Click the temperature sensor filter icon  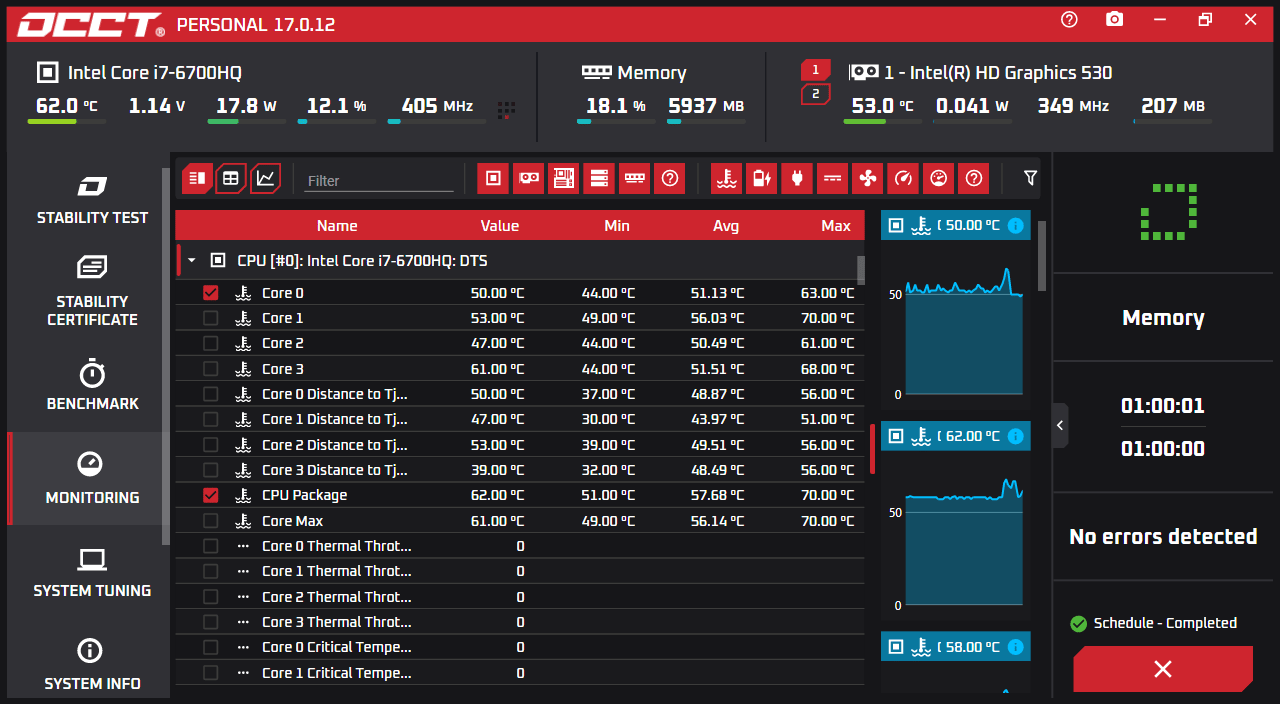click(x=726, y=178)
